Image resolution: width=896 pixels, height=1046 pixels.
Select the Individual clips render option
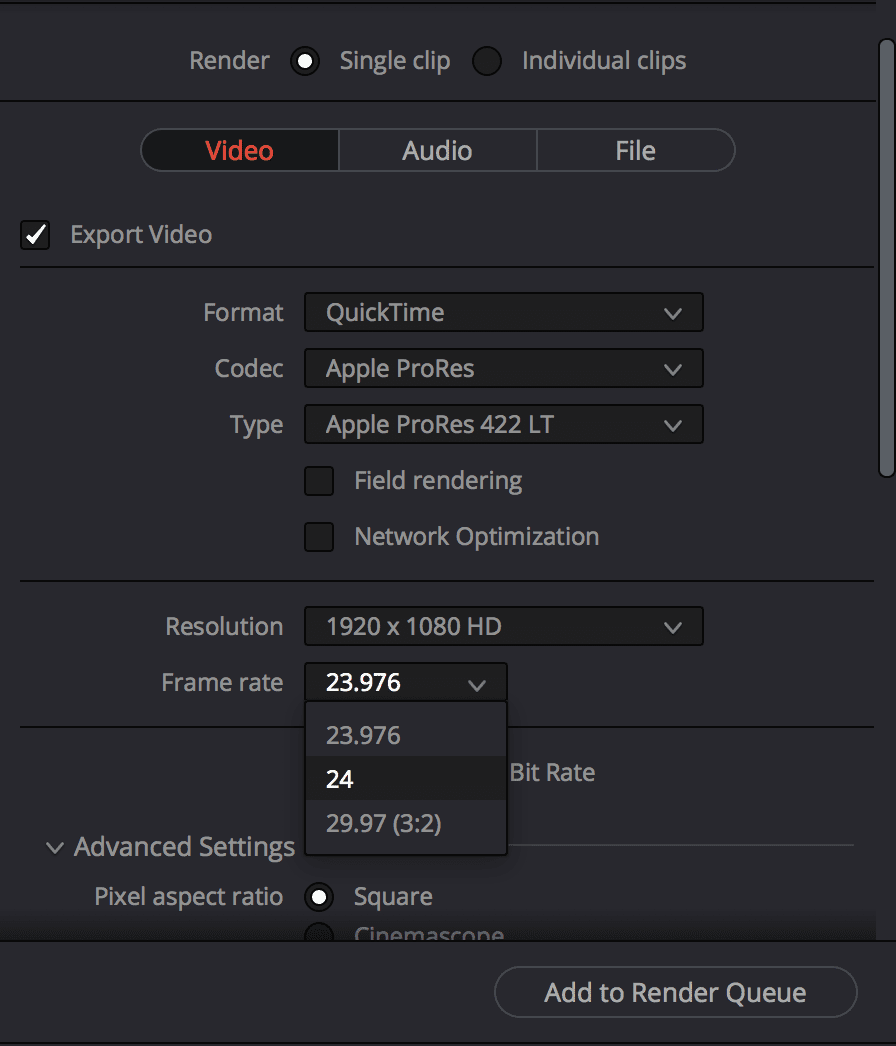click(x=487, y=61)
